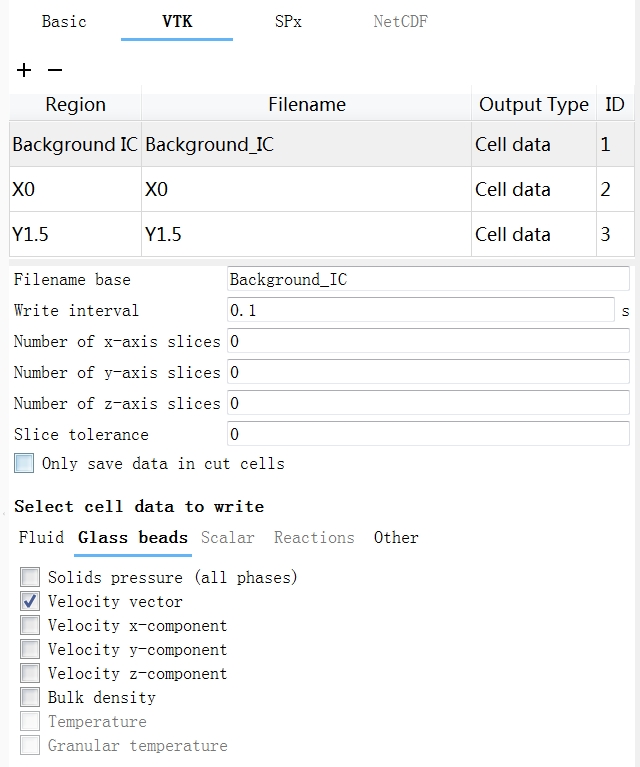Click the Filename base input field

(x=428, y=280)
